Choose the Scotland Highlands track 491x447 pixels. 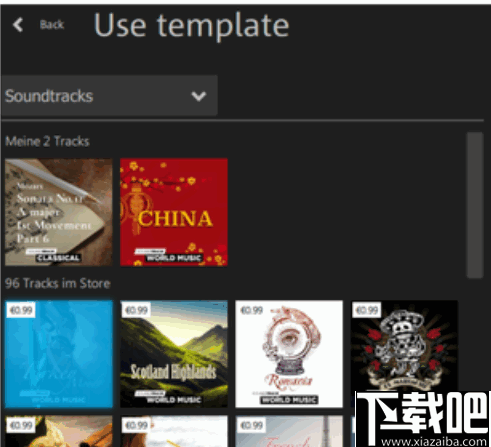click(x=174, y=354)
